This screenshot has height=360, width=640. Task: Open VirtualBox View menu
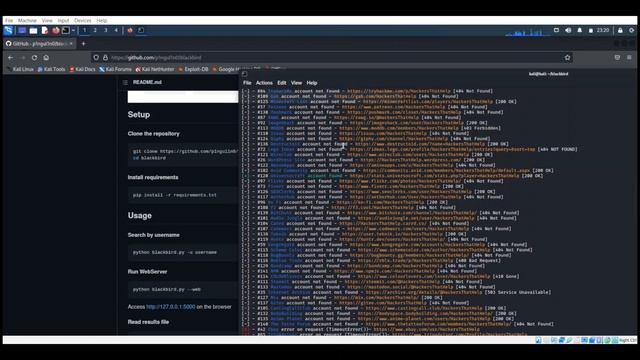[x=47, y=20]
